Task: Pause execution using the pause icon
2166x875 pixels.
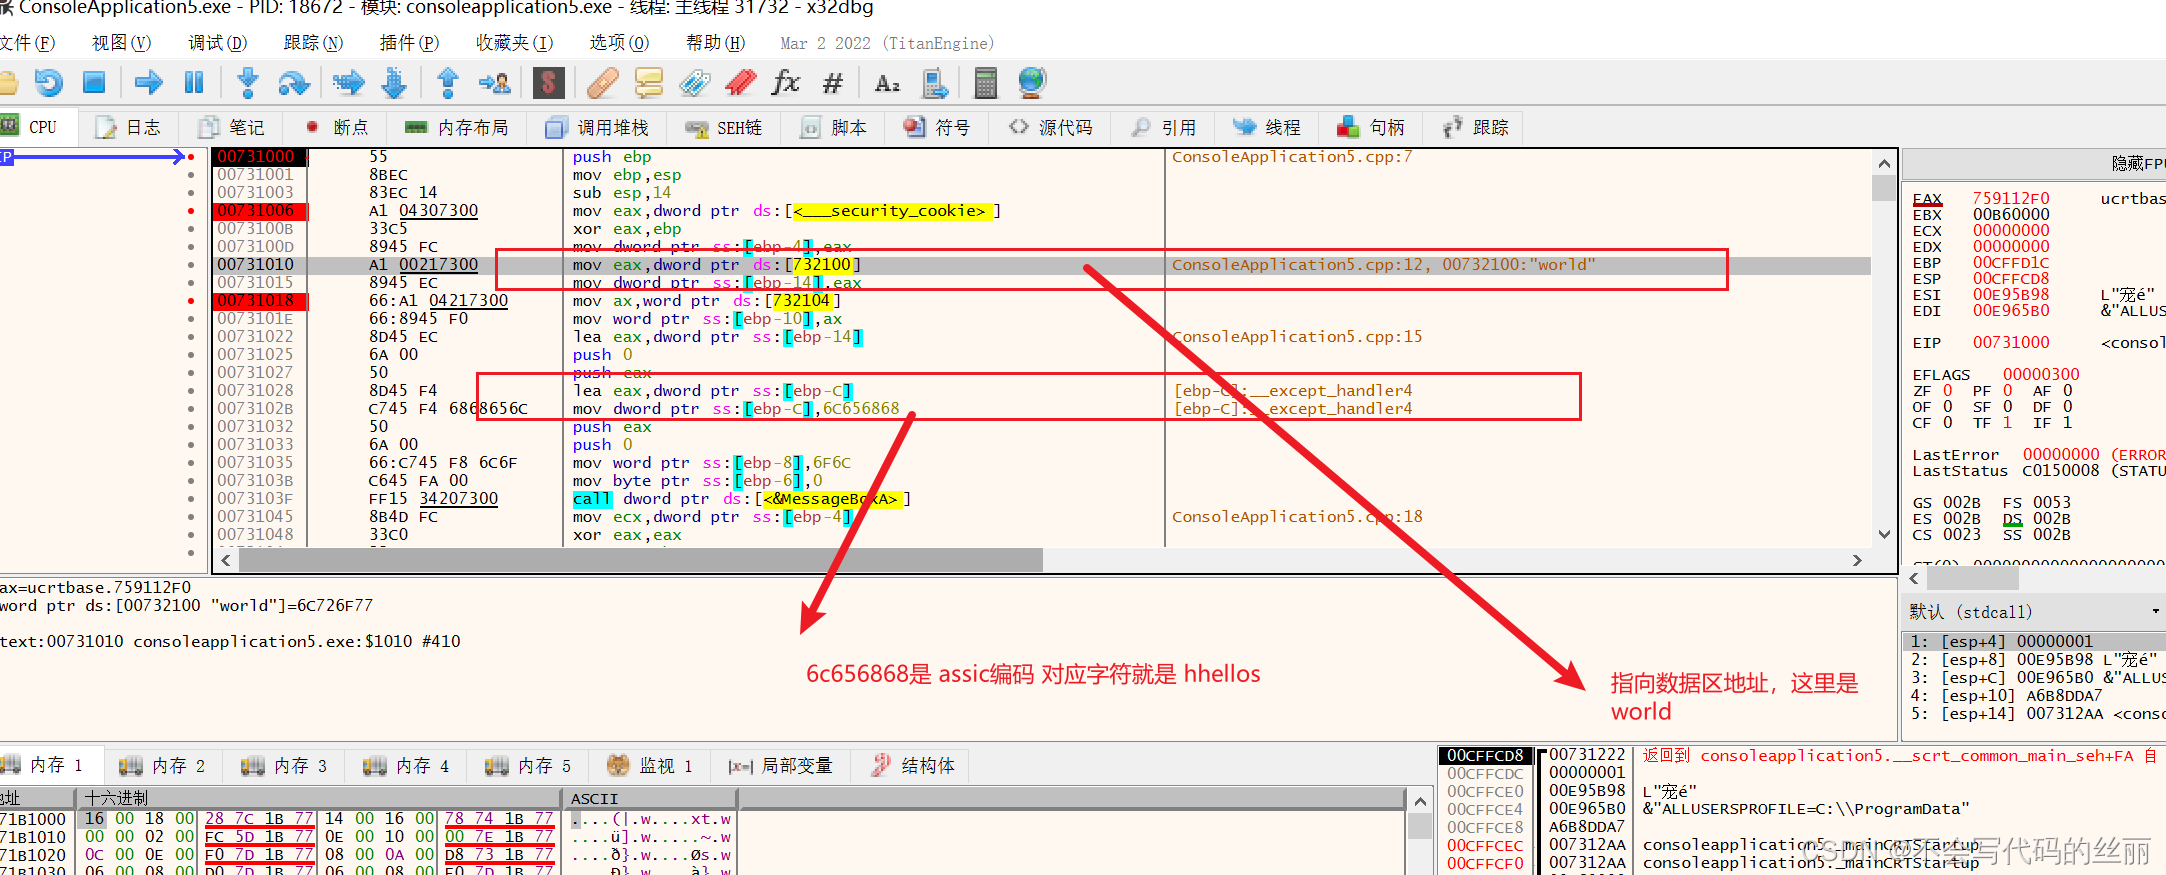Action: click(x=194, y=83)
